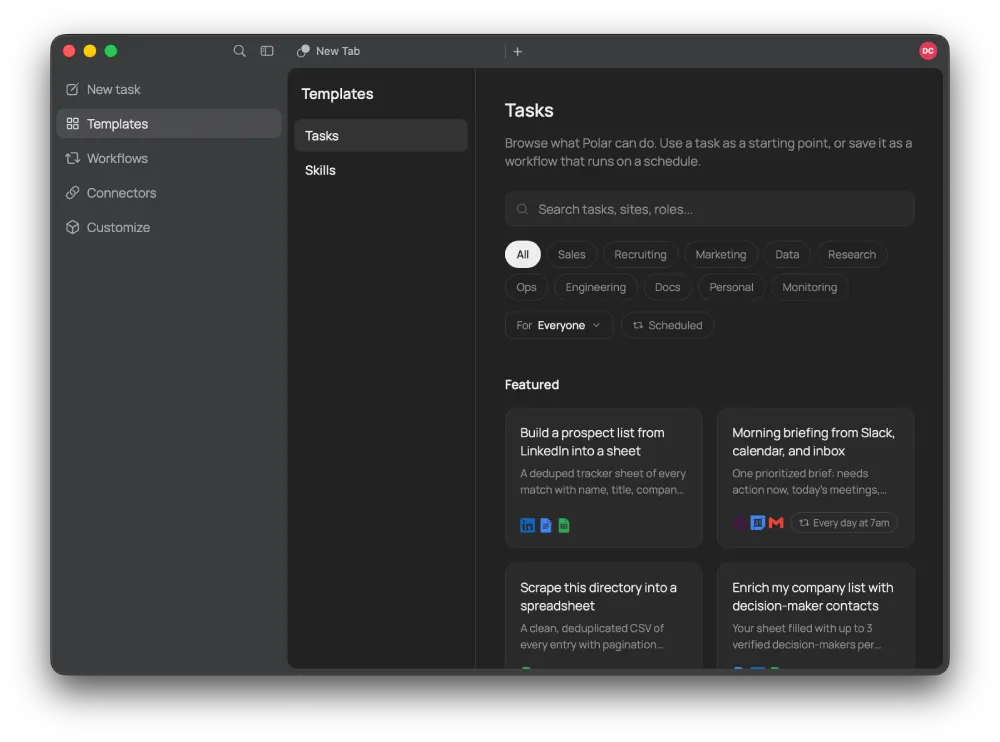This screenshot has height=742, width=1000.
Task: Click the New task compose icon
Action: (73, 89)
